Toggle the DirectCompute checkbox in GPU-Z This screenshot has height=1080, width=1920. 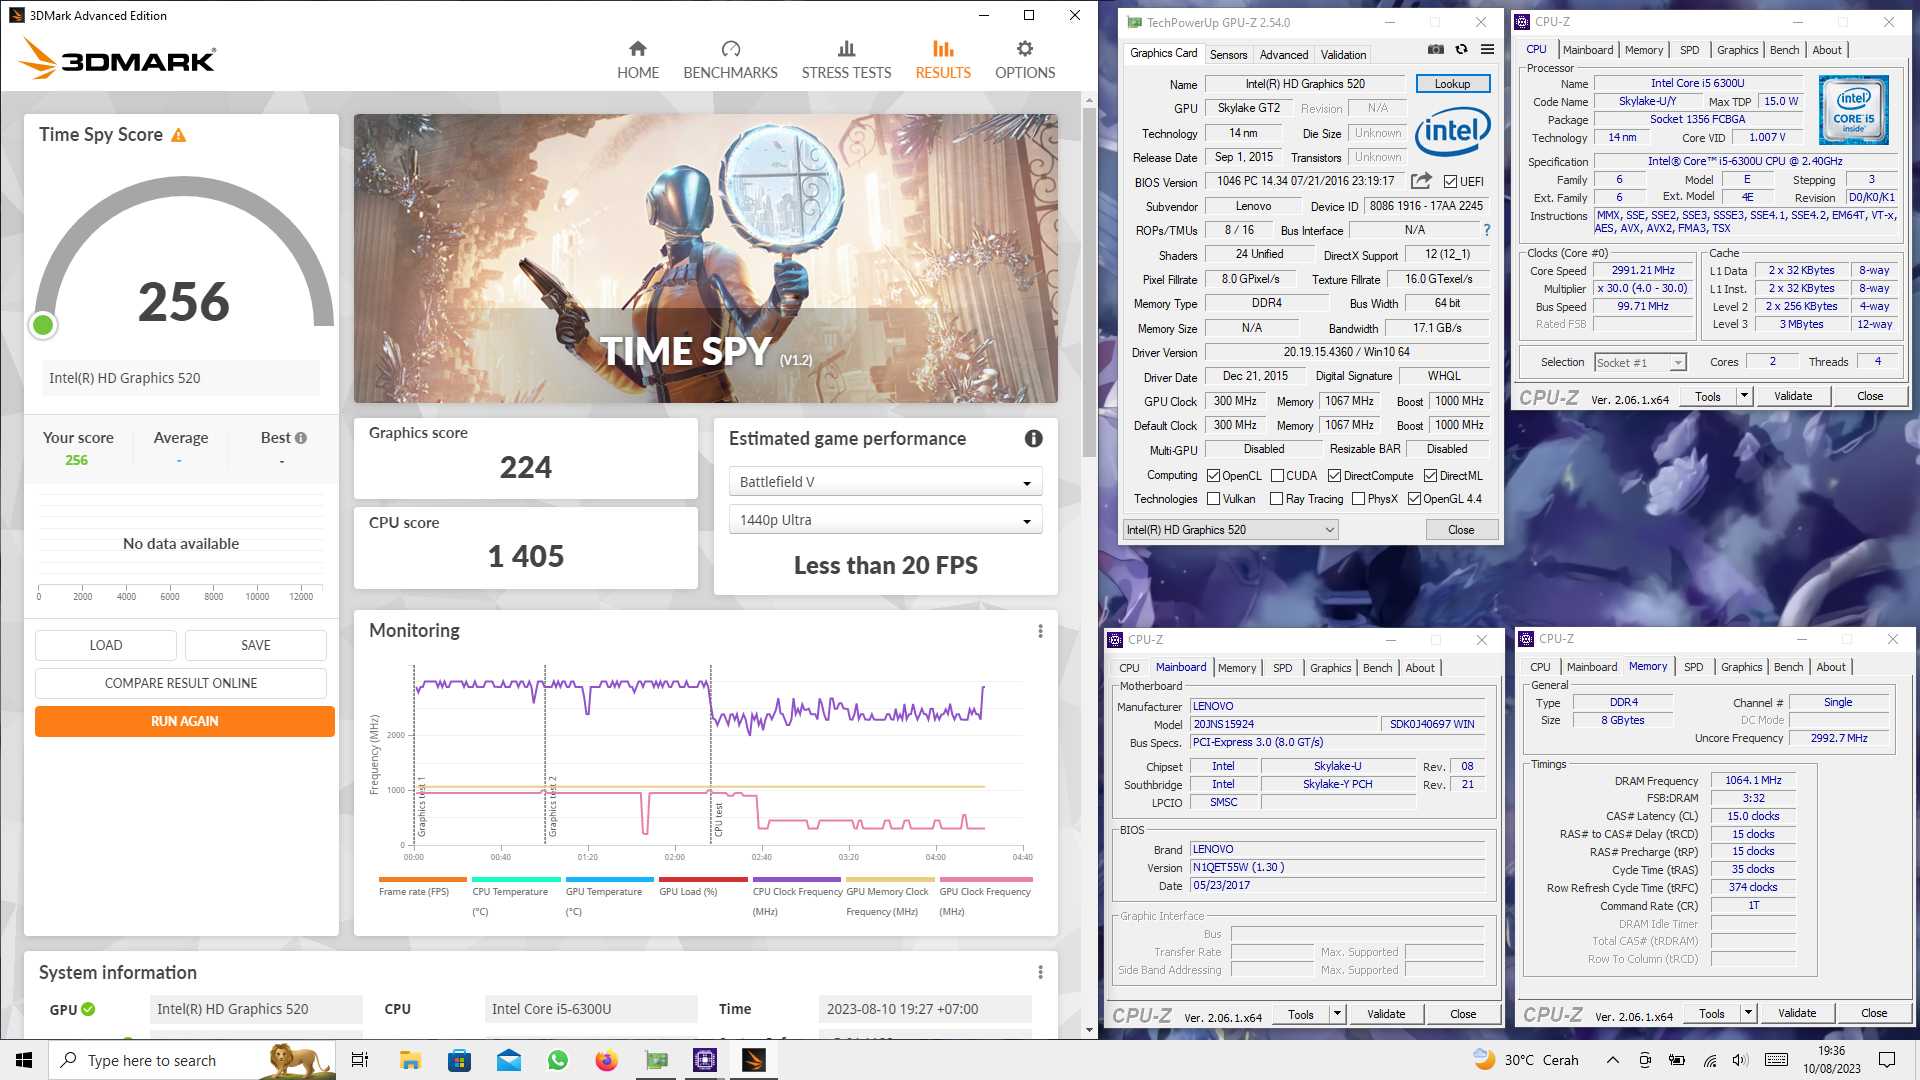[x=1334, y=476]
